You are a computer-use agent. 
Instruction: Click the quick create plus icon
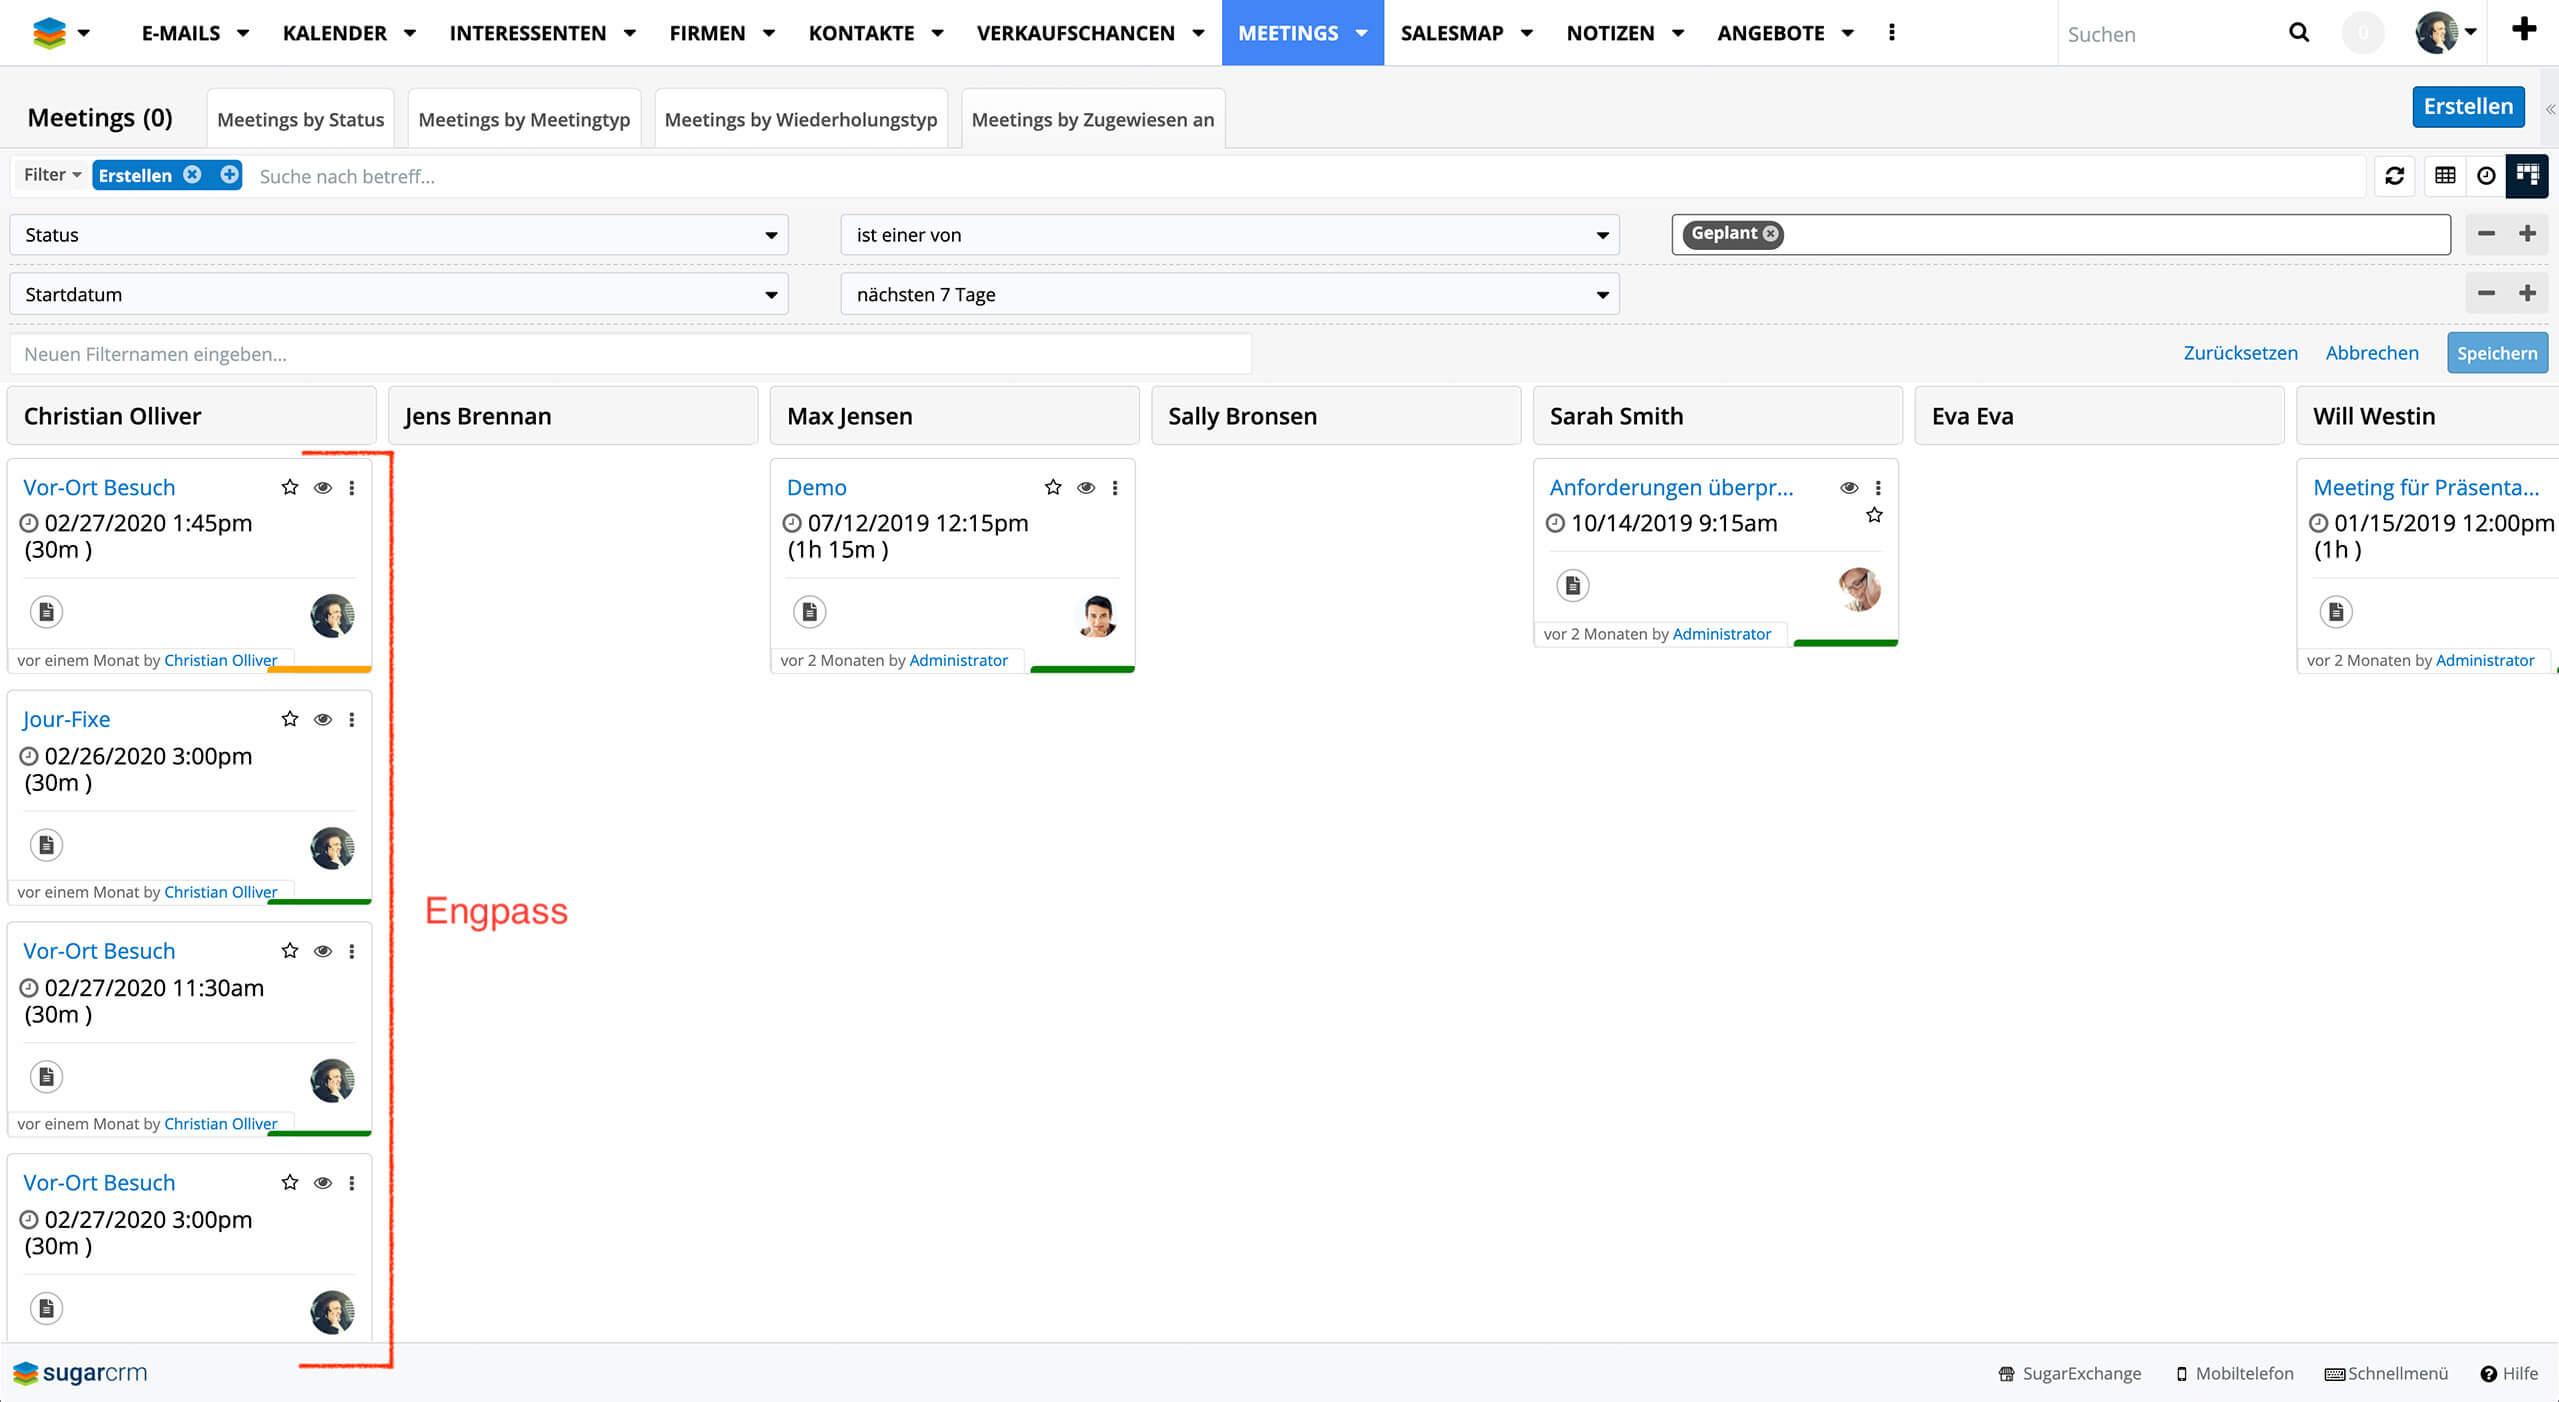point(2524,29)
